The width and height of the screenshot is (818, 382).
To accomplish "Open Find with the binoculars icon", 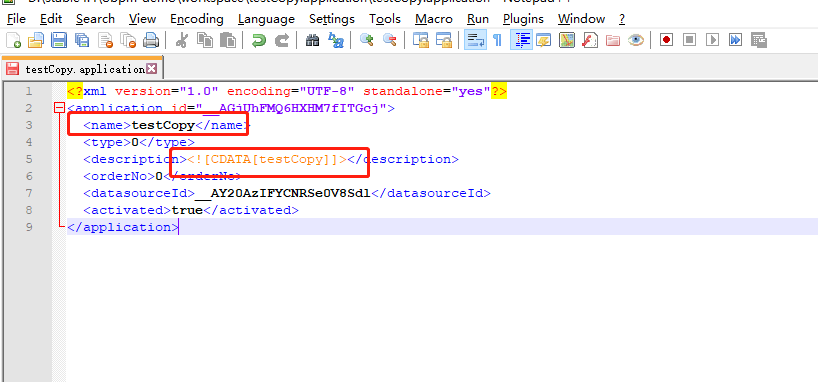I will pyautogui.click(x=312, y=40).
